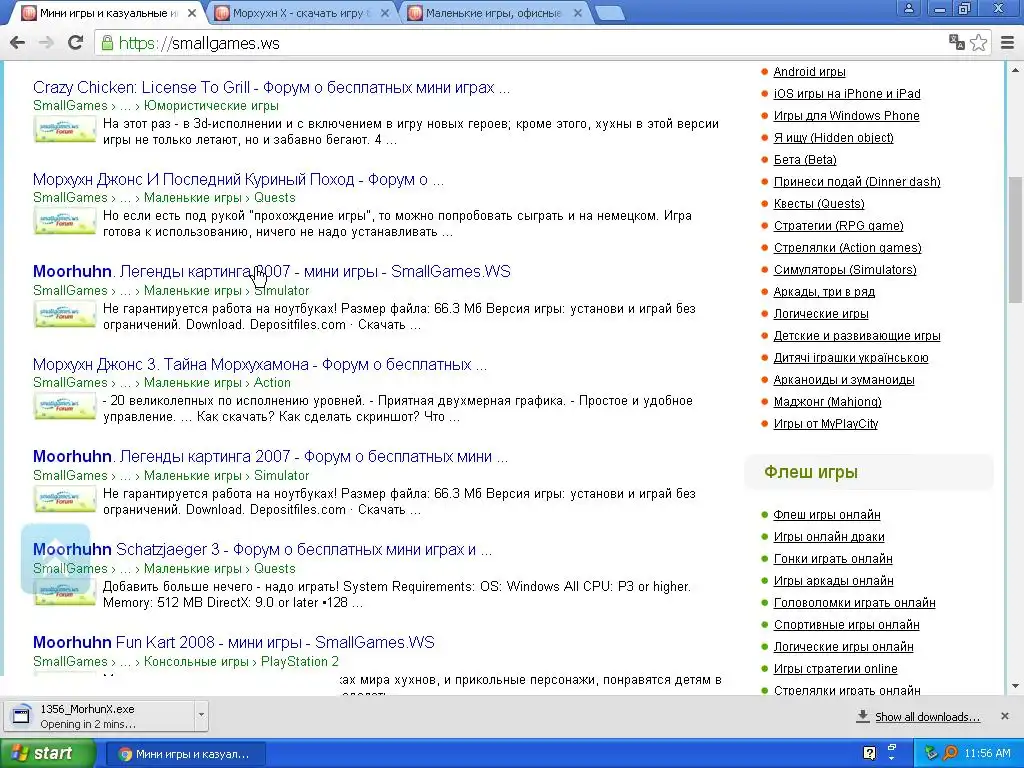
Task: Click the tray icon beside the magnifier icon
Action: [931, 753]
